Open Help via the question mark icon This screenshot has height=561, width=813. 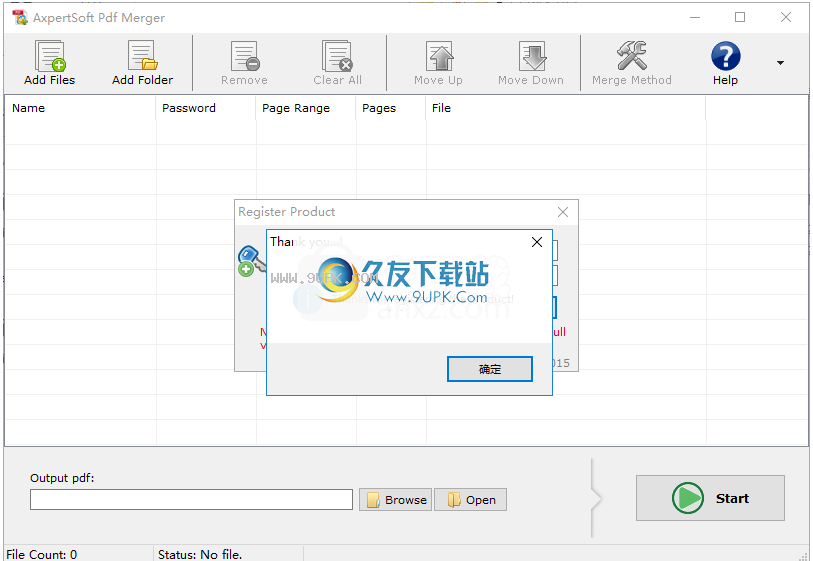(x=725, y=56)
